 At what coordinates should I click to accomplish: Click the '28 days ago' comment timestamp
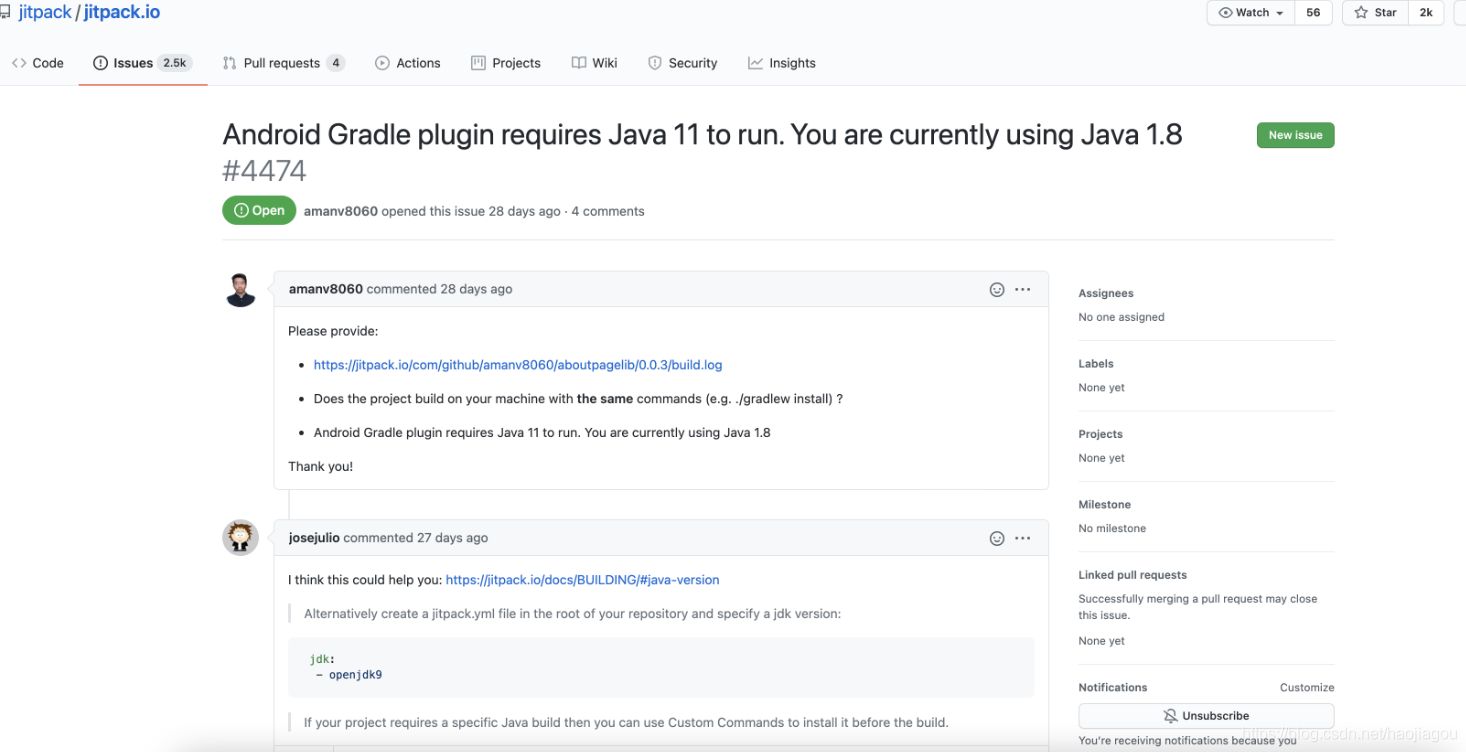tap(476, 289)
